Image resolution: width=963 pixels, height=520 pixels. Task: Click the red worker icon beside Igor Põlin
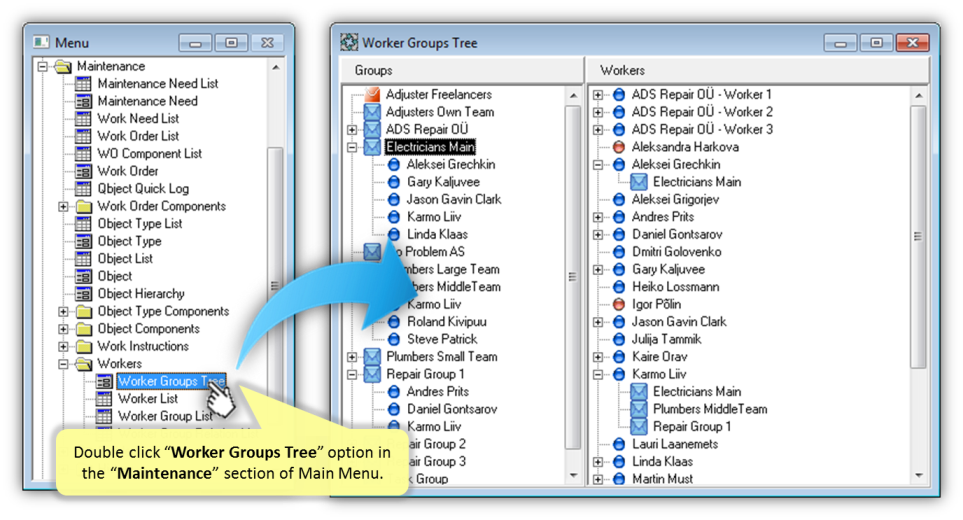[619, 305]
